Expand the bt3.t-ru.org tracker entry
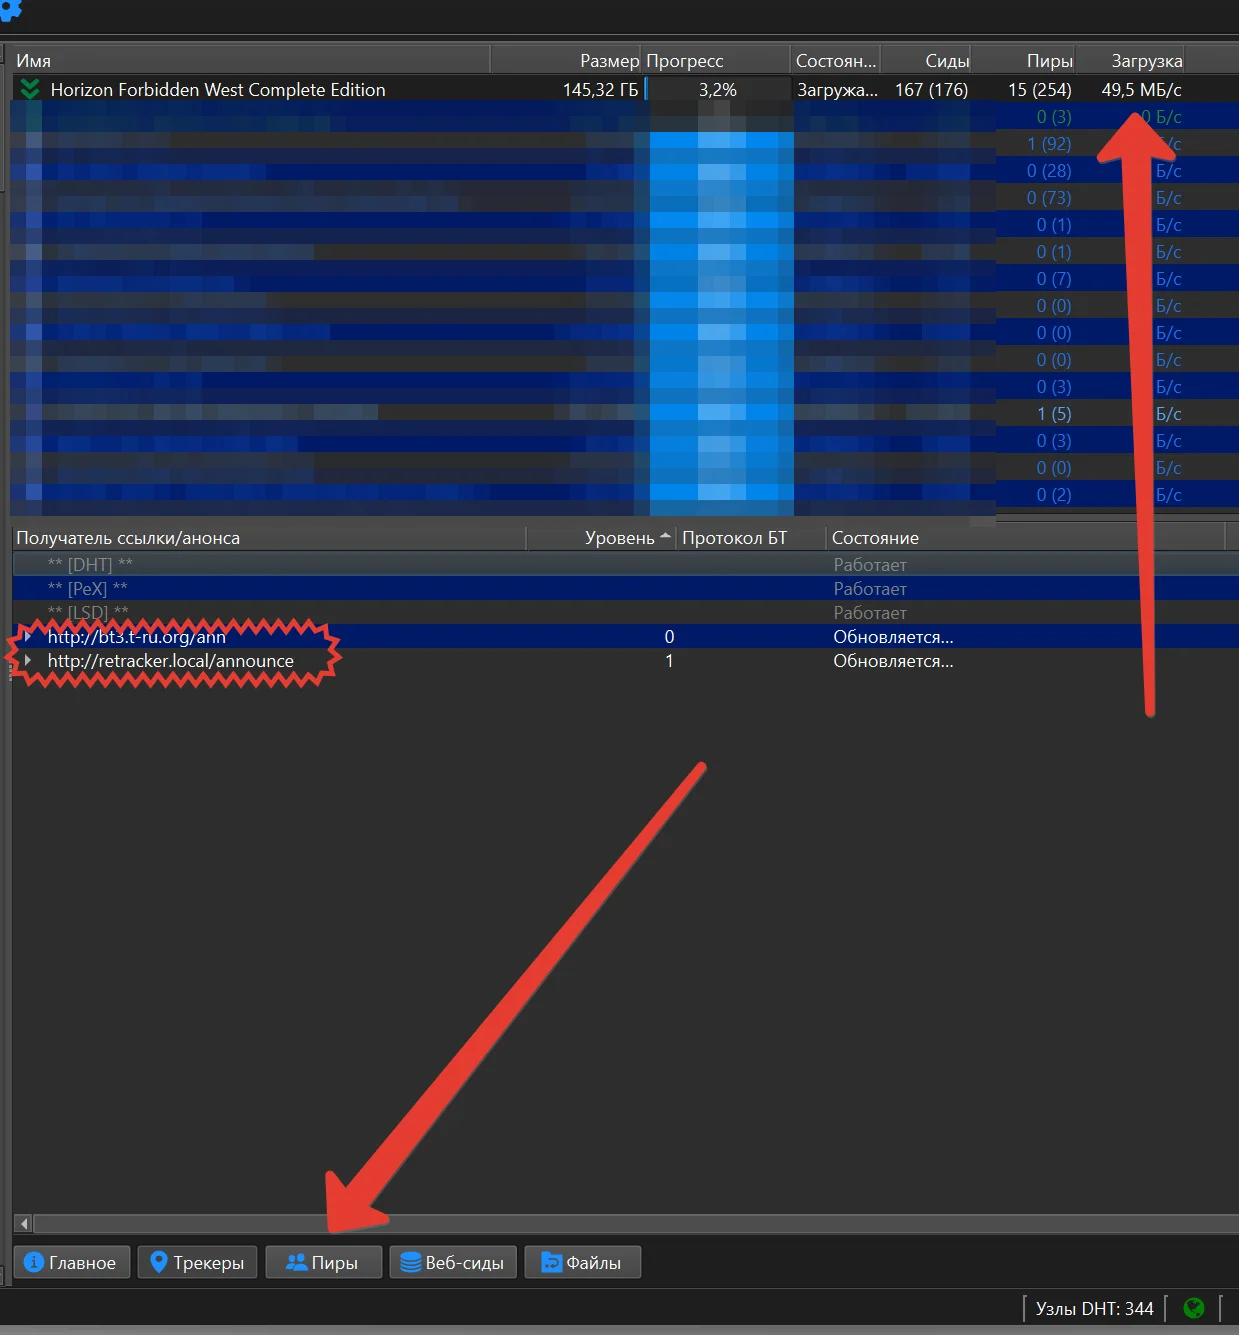This screenshot has width=1239, height=1335. (28, 636)
